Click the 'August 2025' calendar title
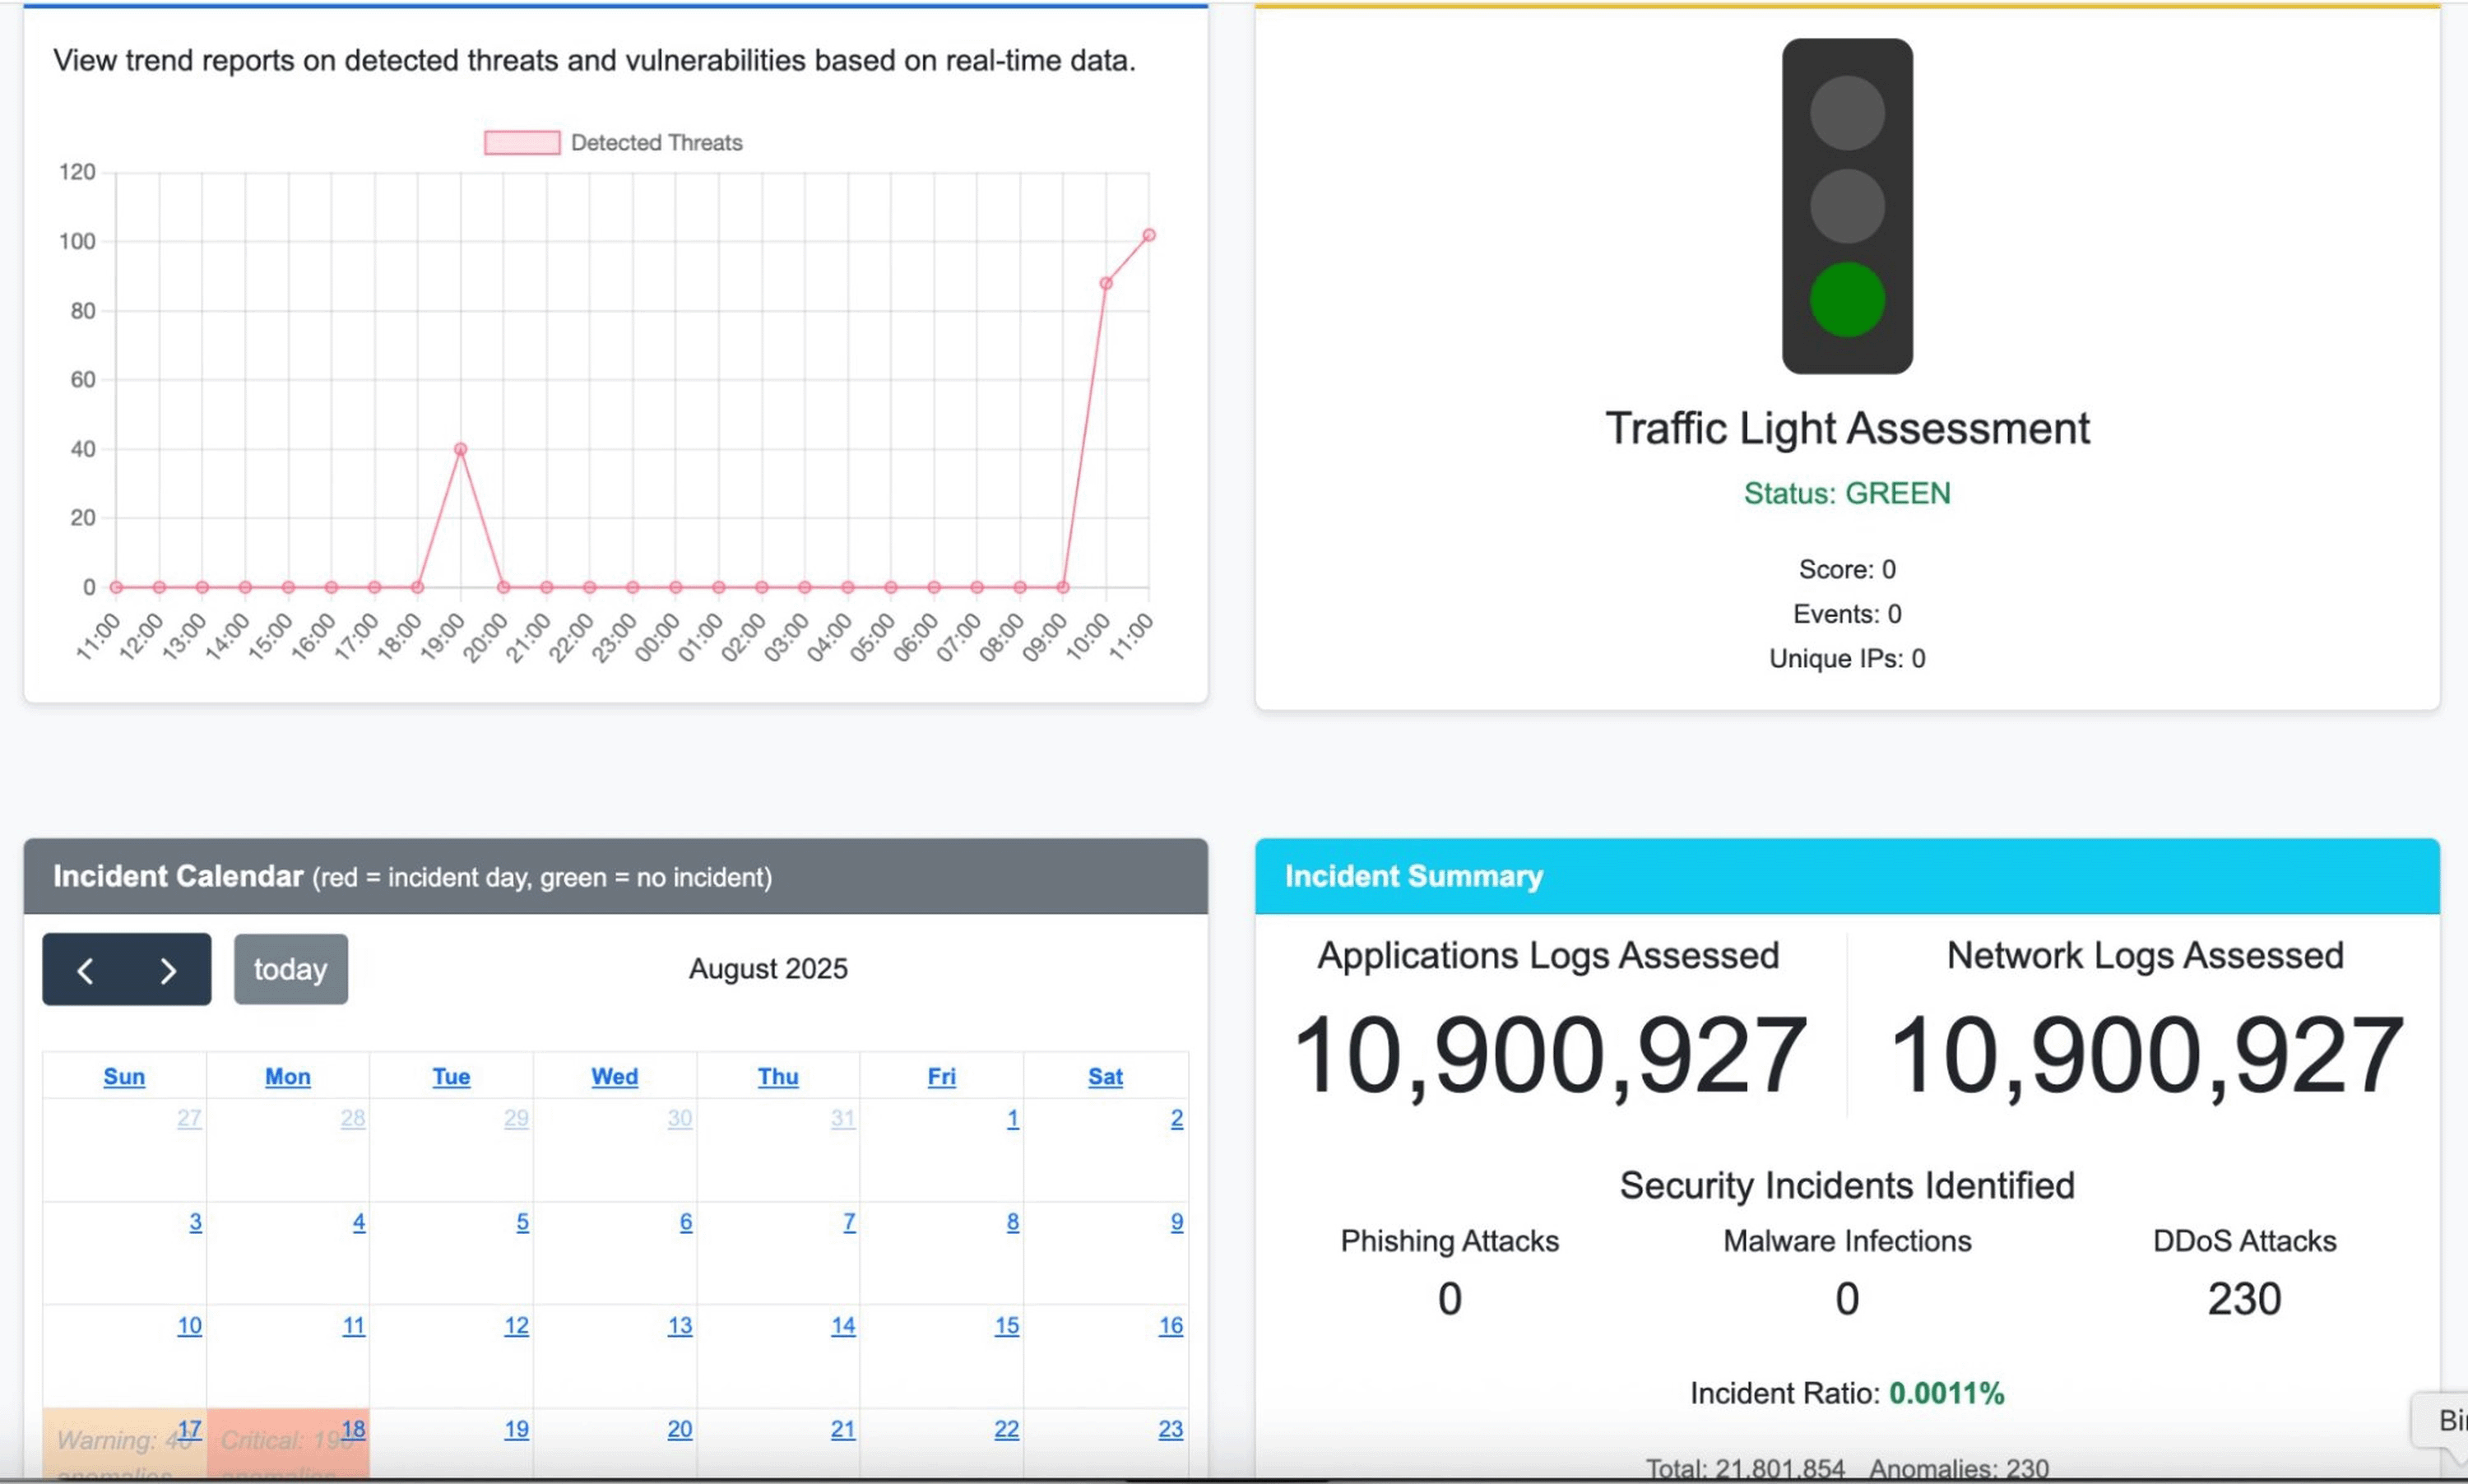 [x=768, y=969]
